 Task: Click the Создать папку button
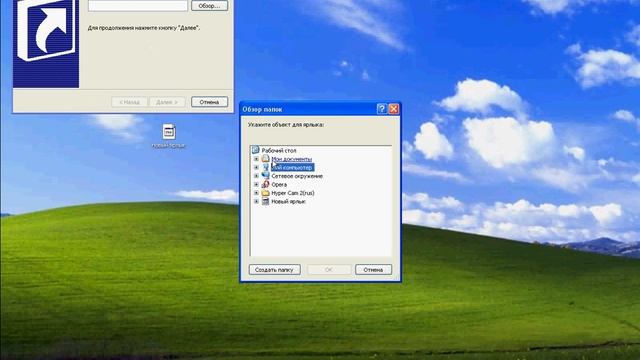click(x=274, y=269)
